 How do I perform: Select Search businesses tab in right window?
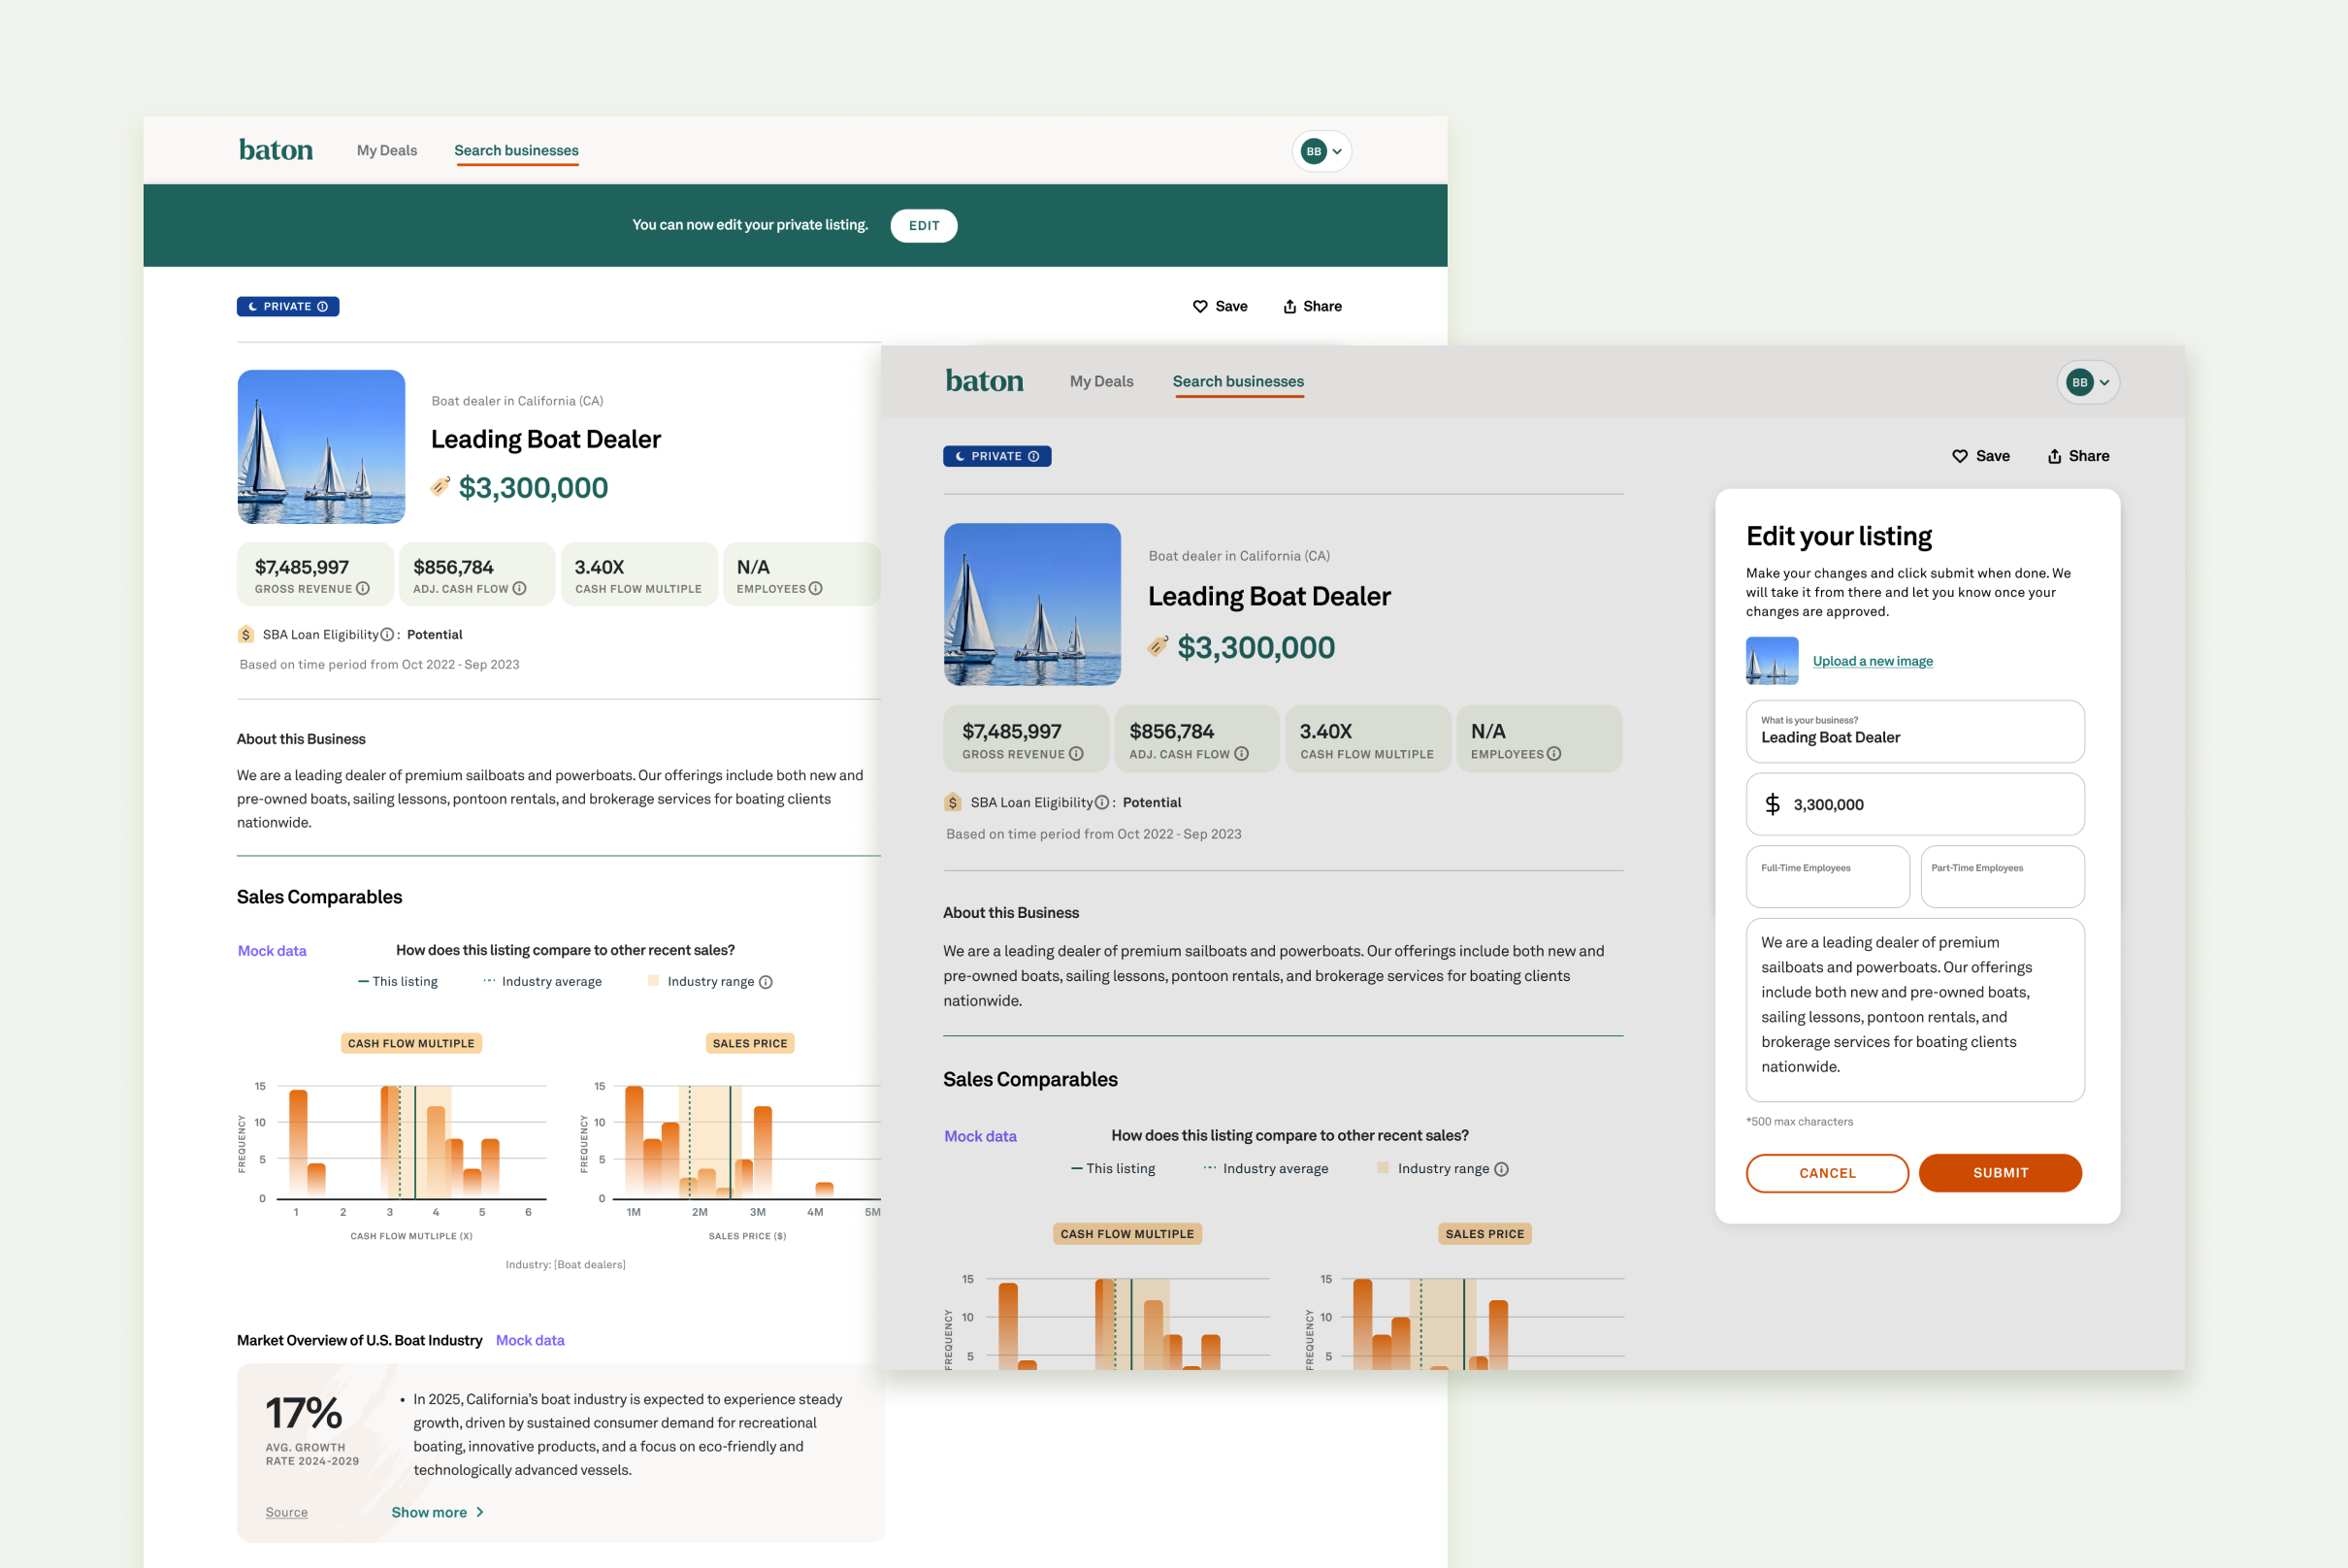[x=1238, y=382]
